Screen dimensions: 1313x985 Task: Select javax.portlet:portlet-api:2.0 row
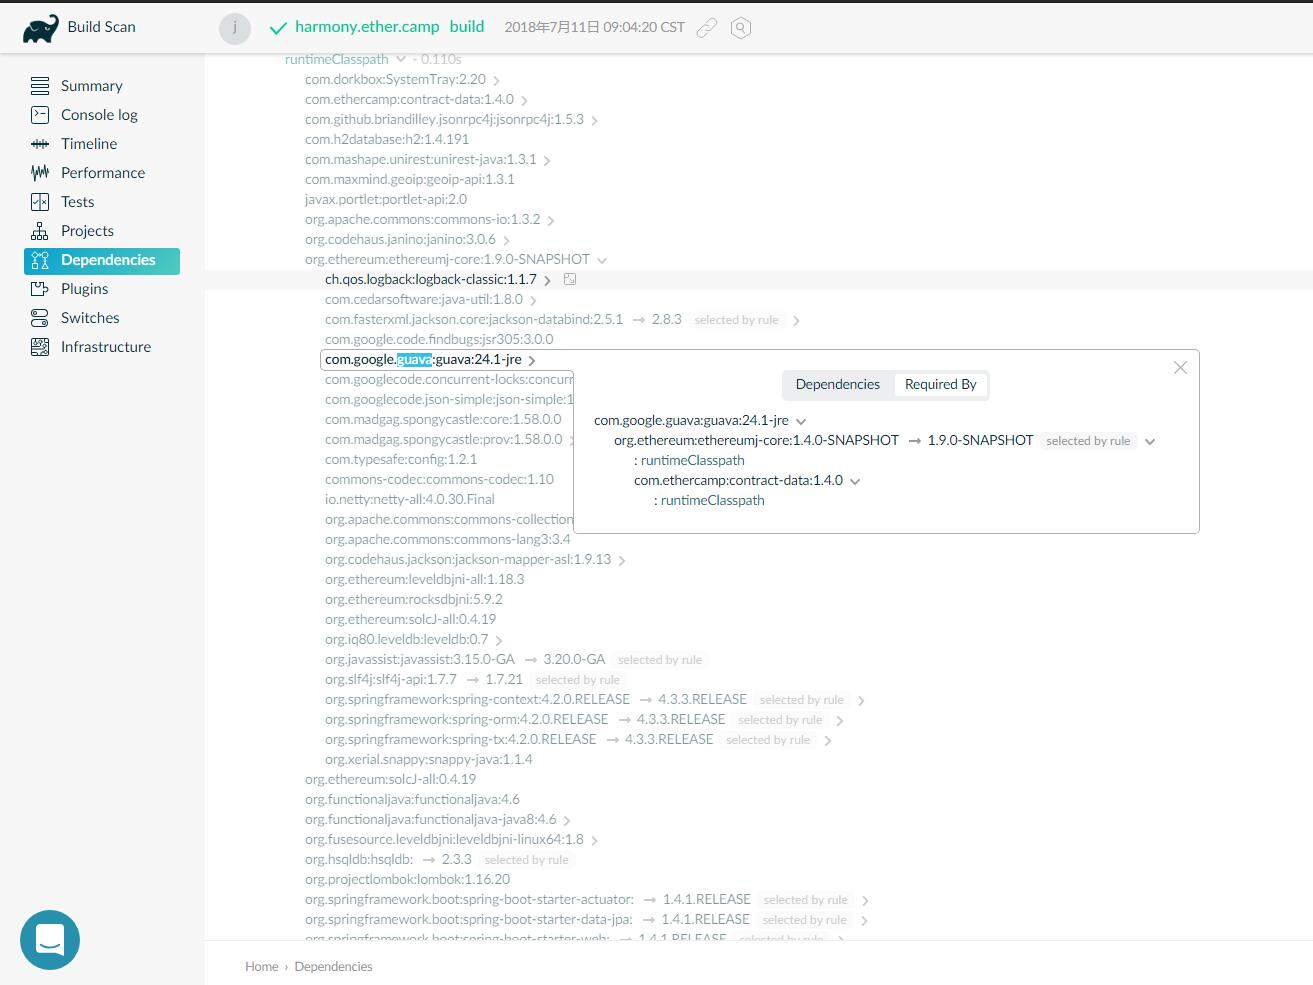click(x=386, y=199)
